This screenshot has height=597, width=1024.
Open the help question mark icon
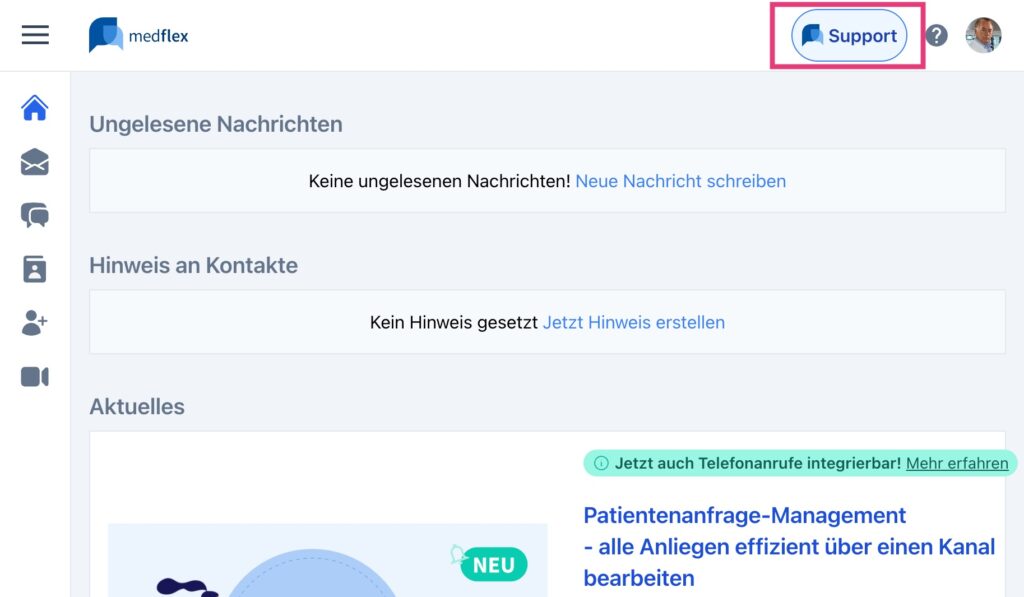coord(936,35)
